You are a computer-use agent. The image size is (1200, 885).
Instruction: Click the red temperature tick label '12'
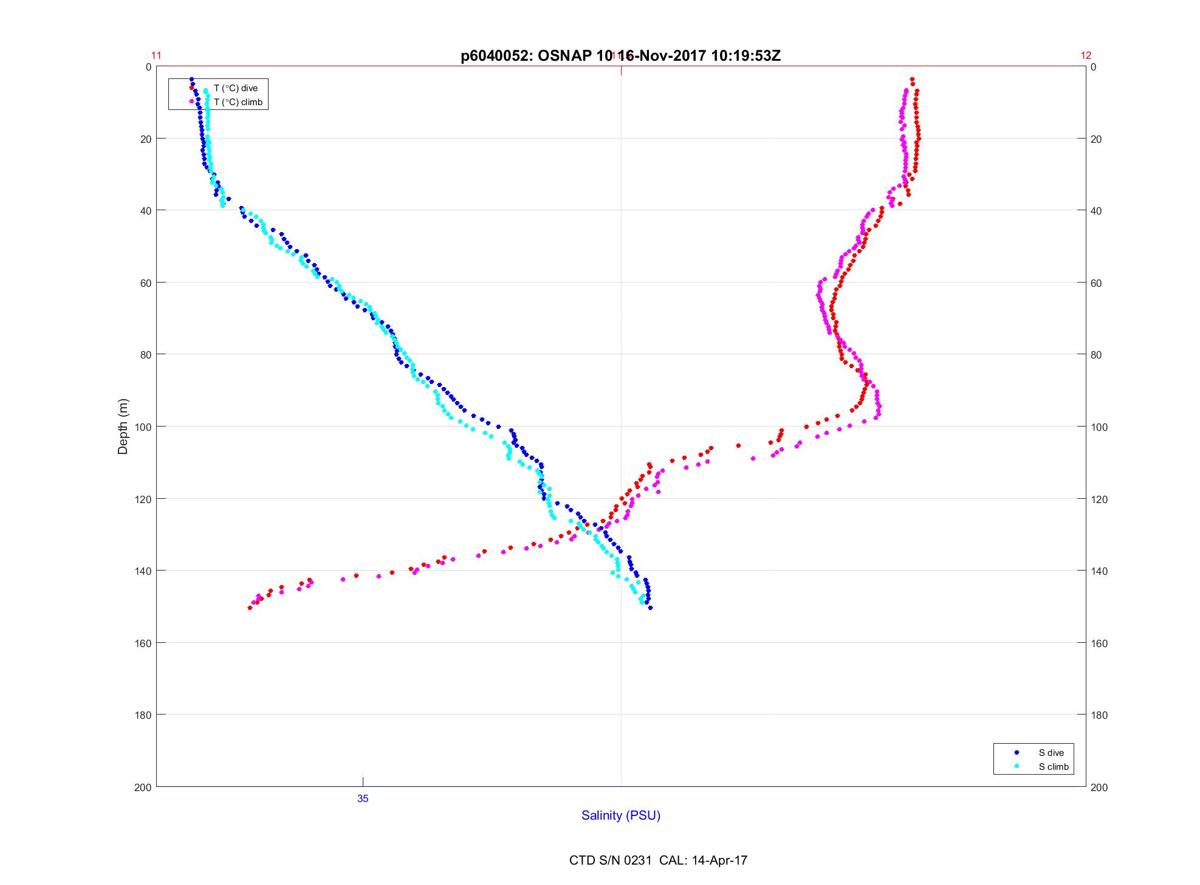point(1086,56)
